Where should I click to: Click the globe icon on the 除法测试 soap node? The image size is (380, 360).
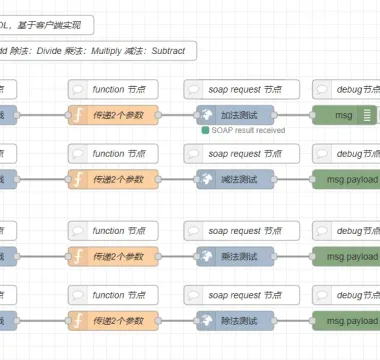tap(207, 321)
